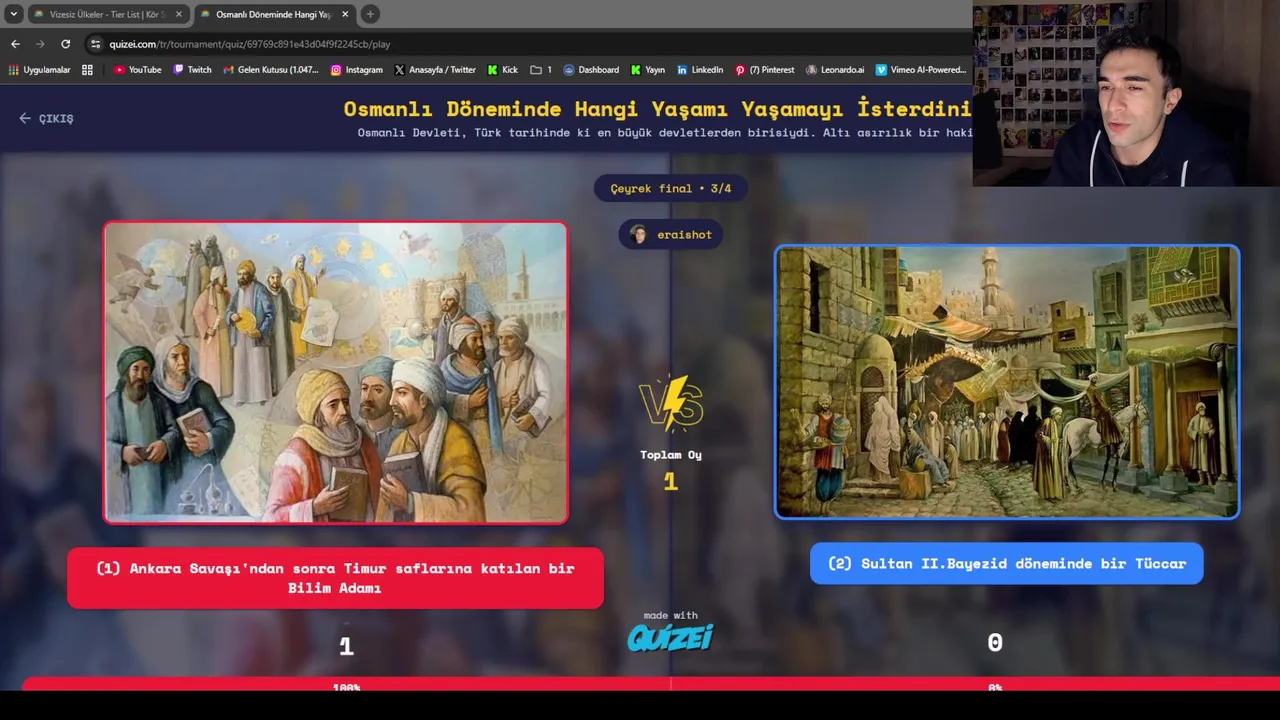
Task: Click the description text starting Osmanlı Devleti, Türk
Action: (665, 132)
